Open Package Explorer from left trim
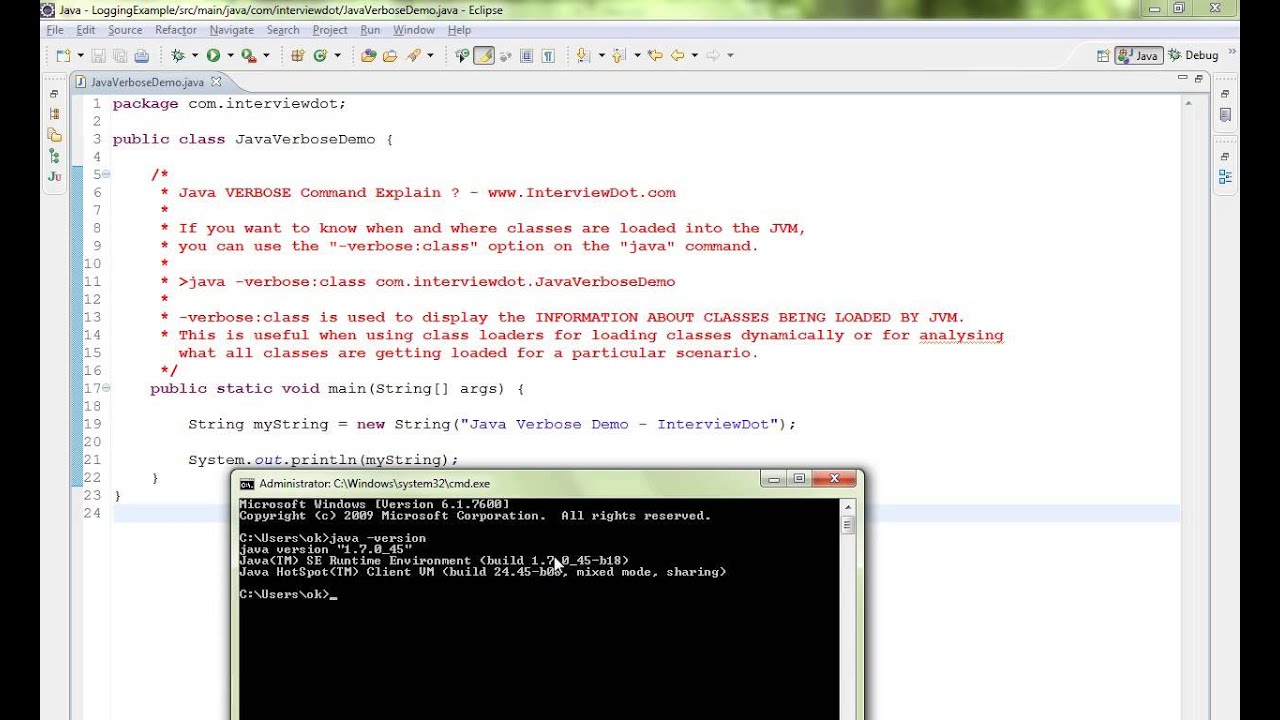1280x720 pixels. click(54, 114)
